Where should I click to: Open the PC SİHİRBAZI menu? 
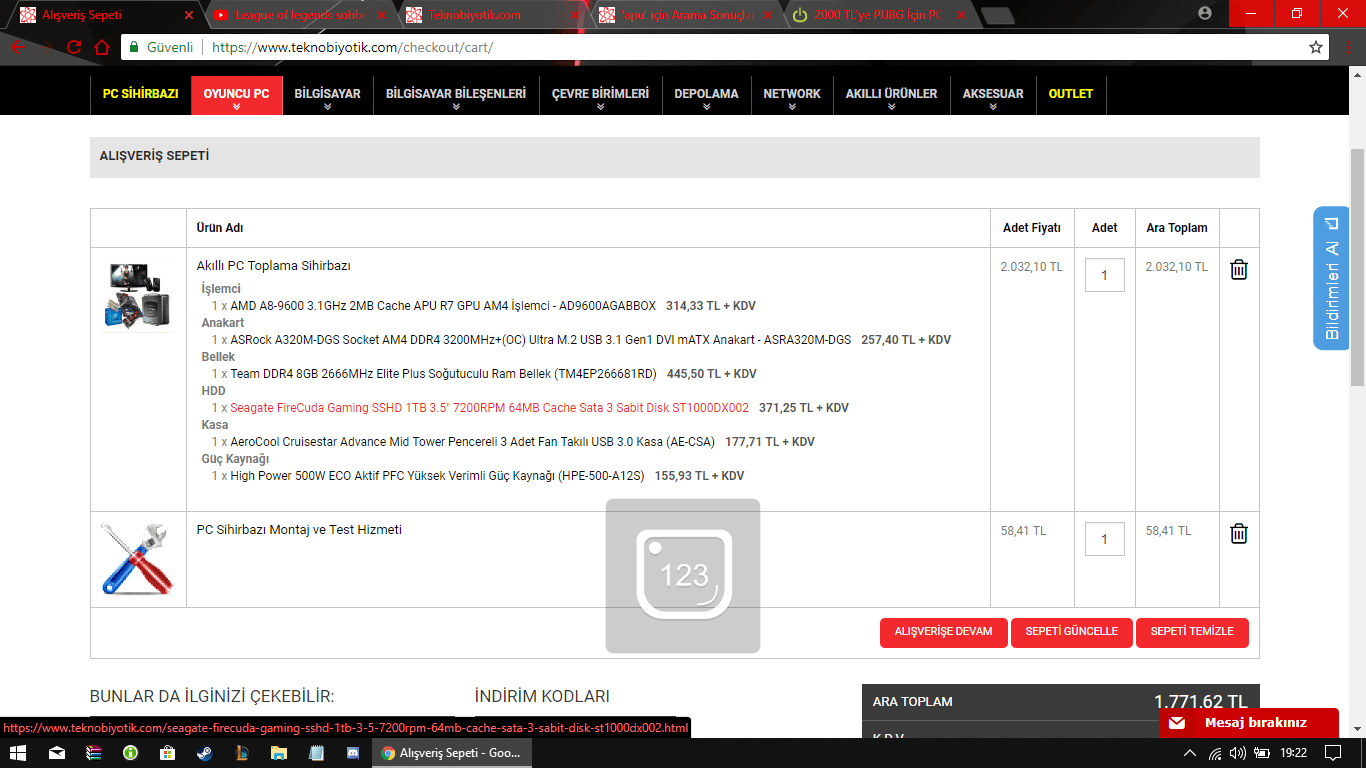pos(140,94)
